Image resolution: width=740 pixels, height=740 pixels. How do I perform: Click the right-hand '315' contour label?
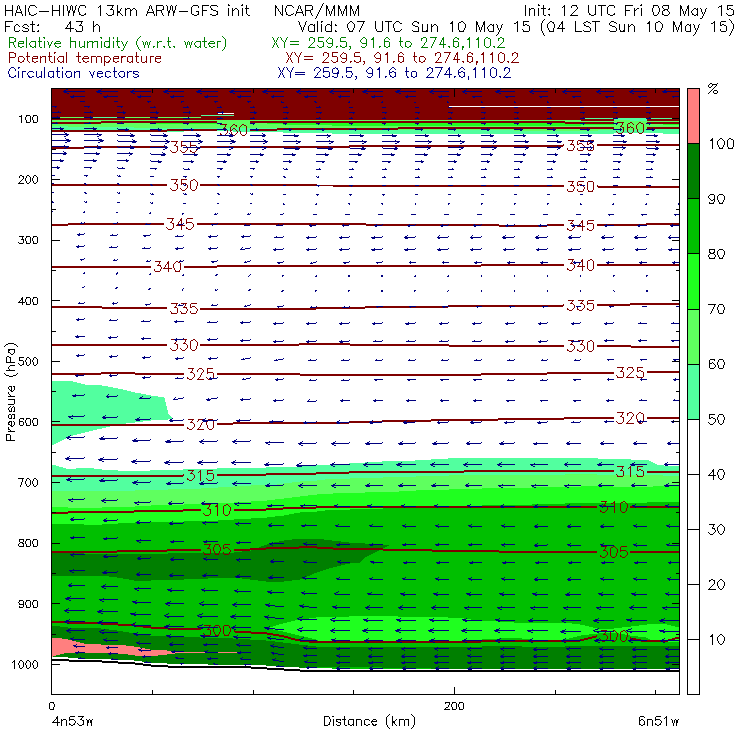point(631,471)
